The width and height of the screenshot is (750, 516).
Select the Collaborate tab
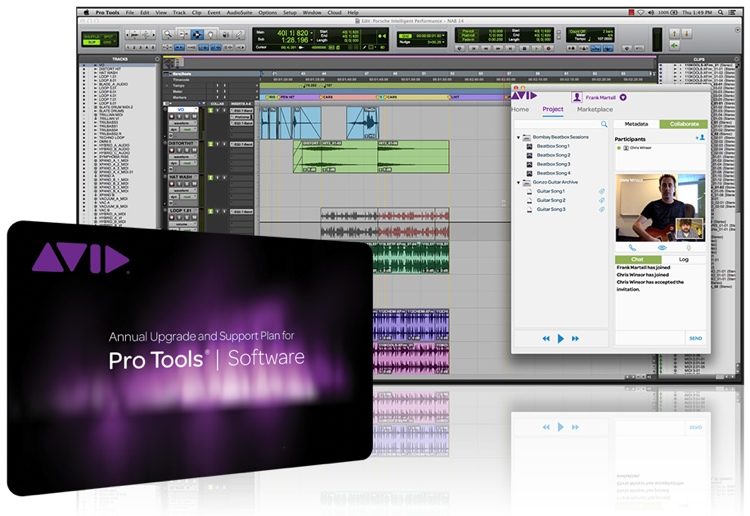point(684,124)
